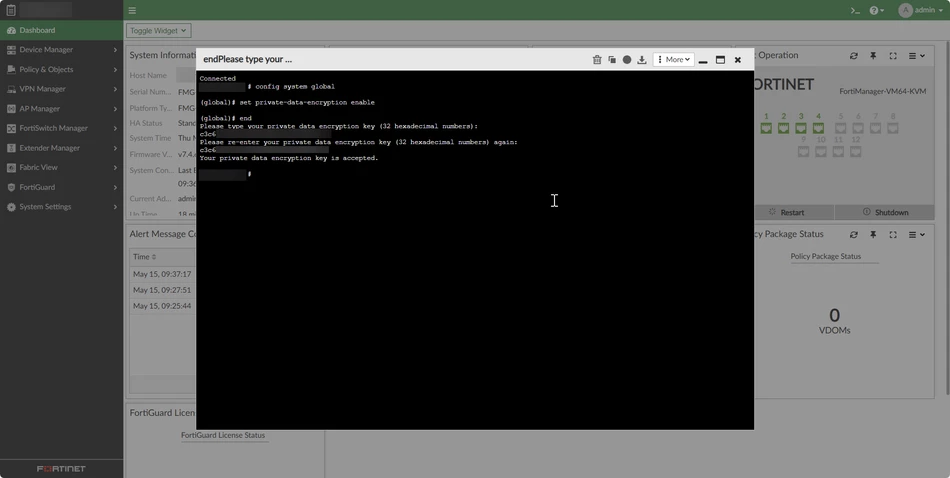Screen dimensions: 950x478
Task: Select alert row May 15, 09:37:17
Action: click(162, 274)
